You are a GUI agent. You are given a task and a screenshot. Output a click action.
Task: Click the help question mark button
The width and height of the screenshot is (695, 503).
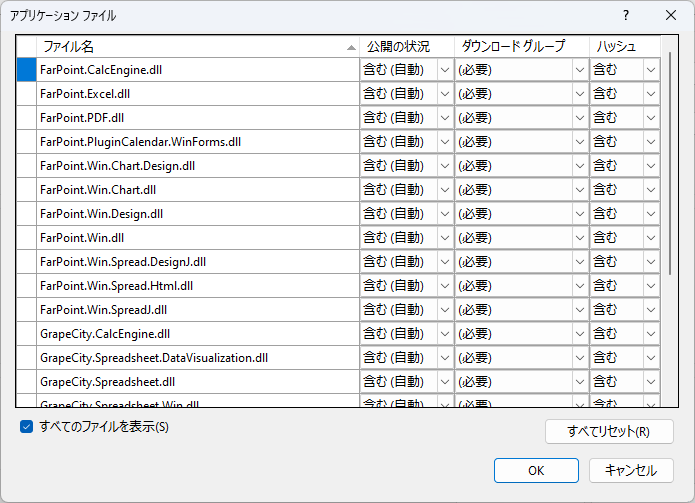tap(626, 15)
